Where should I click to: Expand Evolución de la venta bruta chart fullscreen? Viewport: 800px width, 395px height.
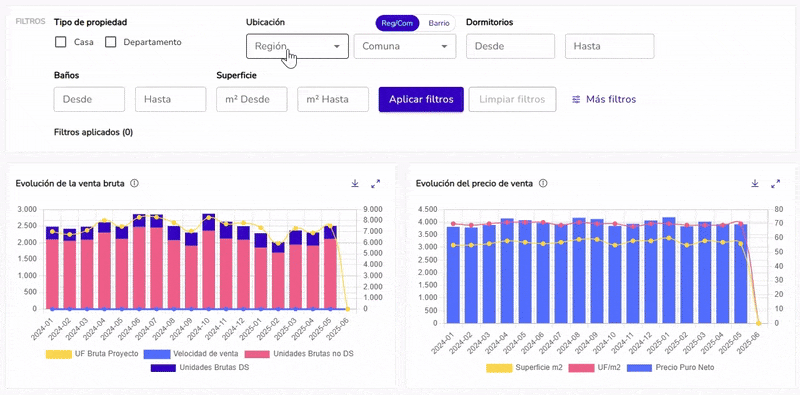point(376,184)
